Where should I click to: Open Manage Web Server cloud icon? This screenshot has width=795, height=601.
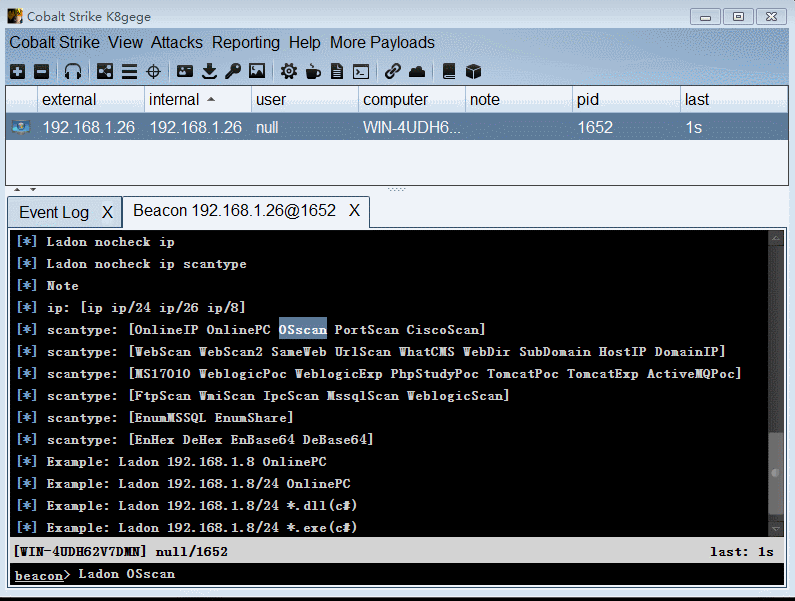pos(417,72)
